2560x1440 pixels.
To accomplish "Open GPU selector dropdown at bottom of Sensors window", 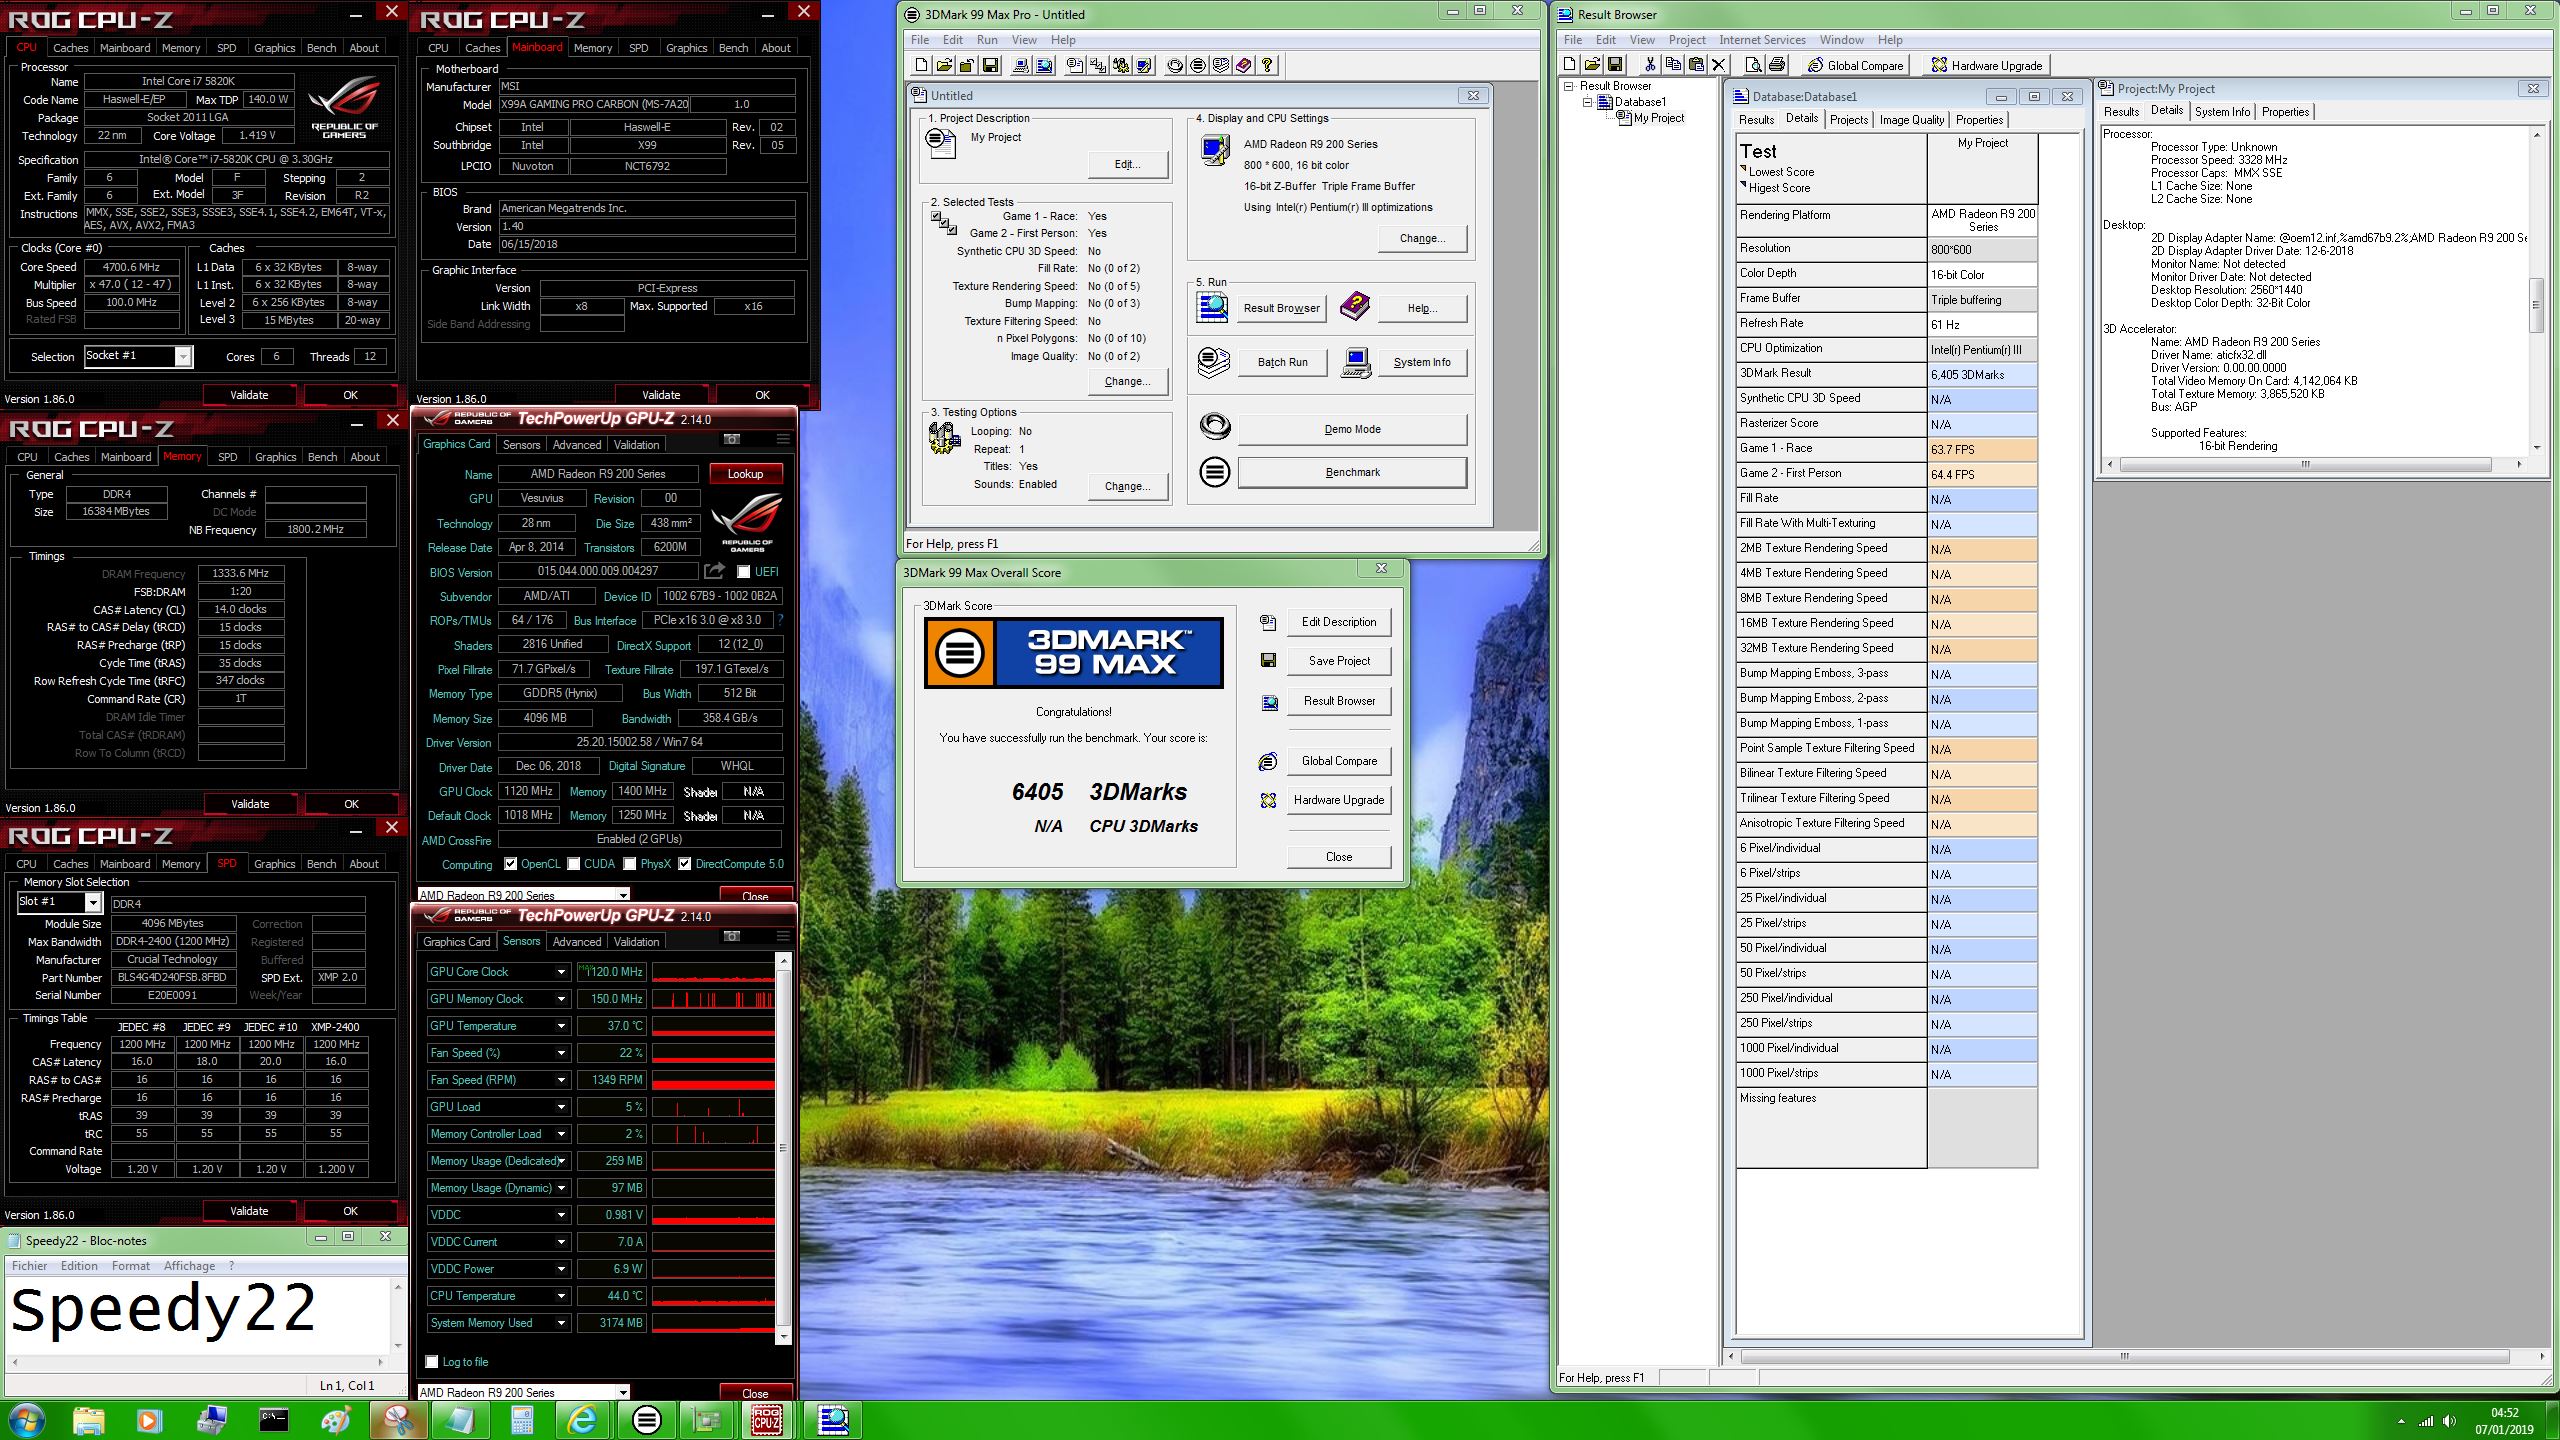I will pos(623,1392).
